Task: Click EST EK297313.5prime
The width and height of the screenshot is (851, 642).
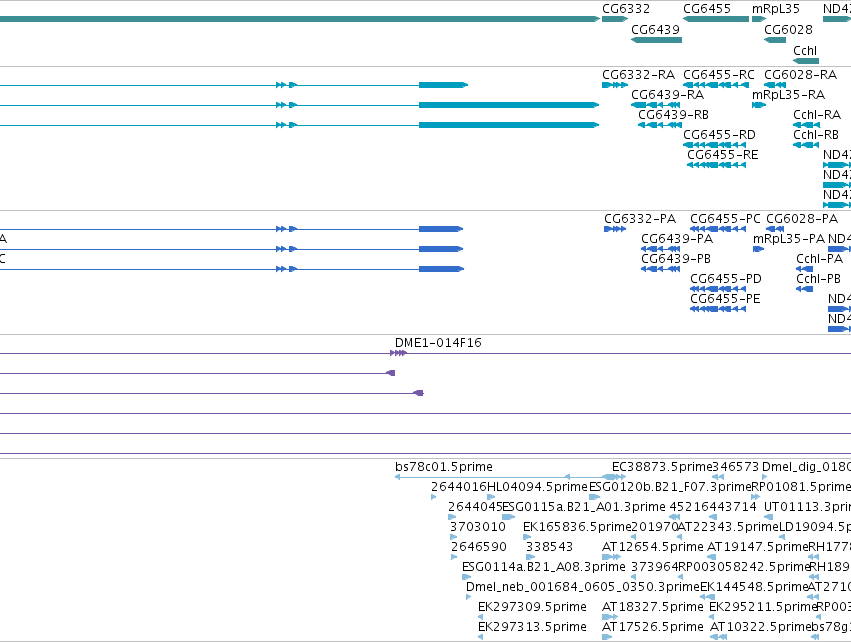Action: [532, 627]
